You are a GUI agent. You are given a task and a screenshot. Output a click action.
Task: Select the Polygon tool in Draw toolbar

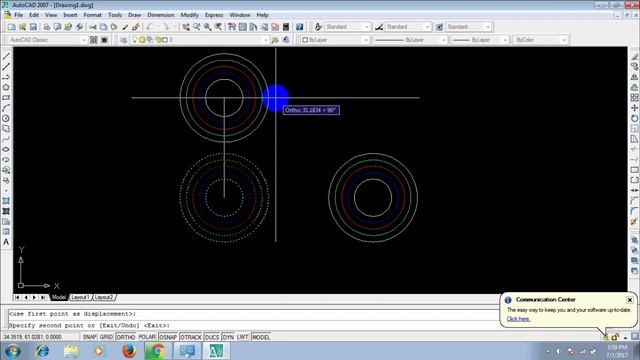[6, 87]
